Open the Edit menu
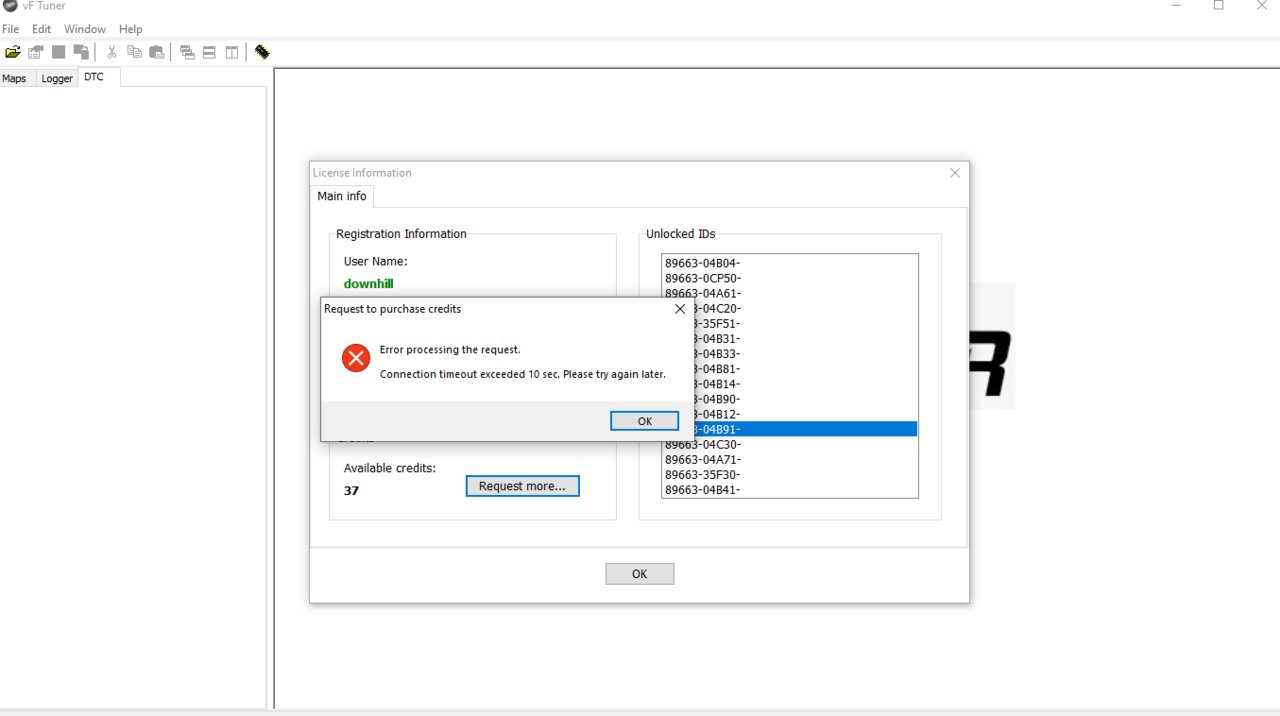This screenshot has height=716, width=1280. tap(41, 29)
